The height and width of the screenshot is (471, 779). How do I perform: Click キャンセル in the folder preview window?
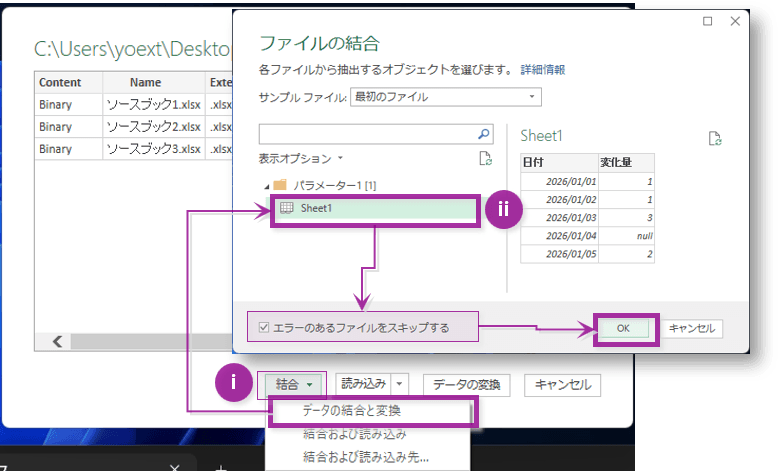562,385
